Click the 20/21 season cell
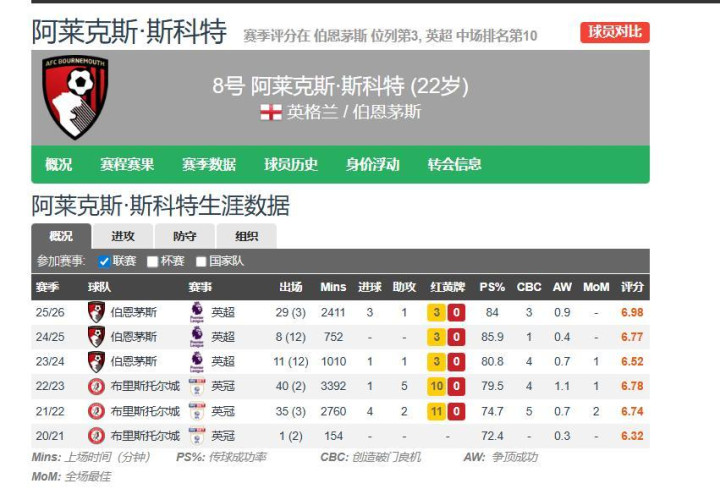This screenshot has width=720, height=500. coord(50,436)
